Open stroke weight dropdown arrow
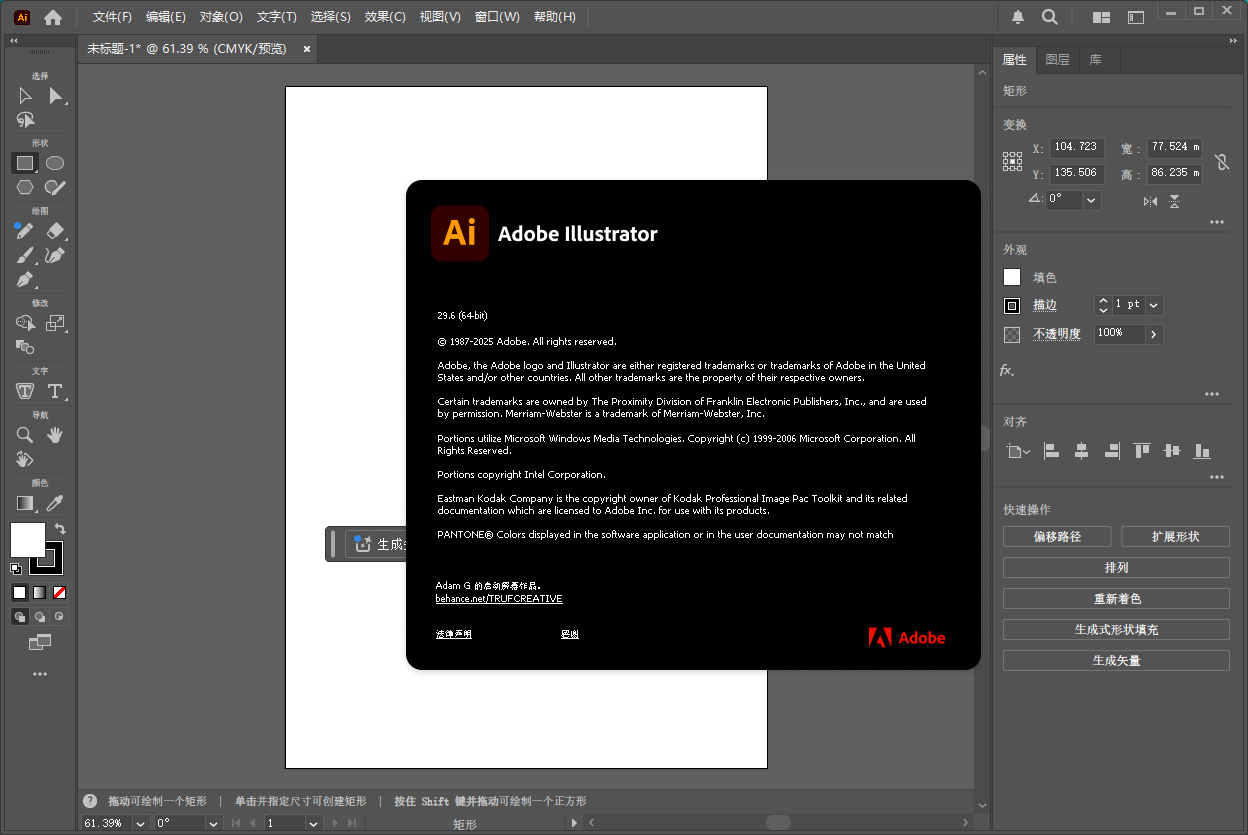Screen dimensions: 1248x835 (1154, 305)
